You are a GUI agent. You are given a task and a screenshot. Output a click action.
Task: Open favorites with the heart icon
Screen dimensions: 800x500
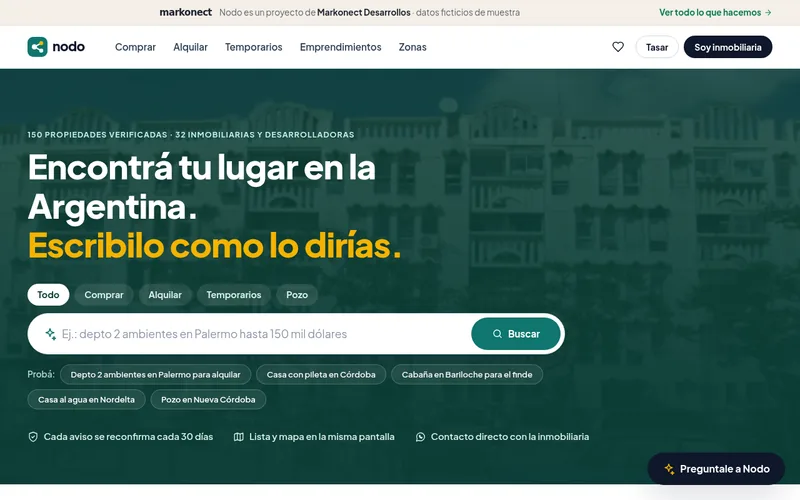pos(618,47)
